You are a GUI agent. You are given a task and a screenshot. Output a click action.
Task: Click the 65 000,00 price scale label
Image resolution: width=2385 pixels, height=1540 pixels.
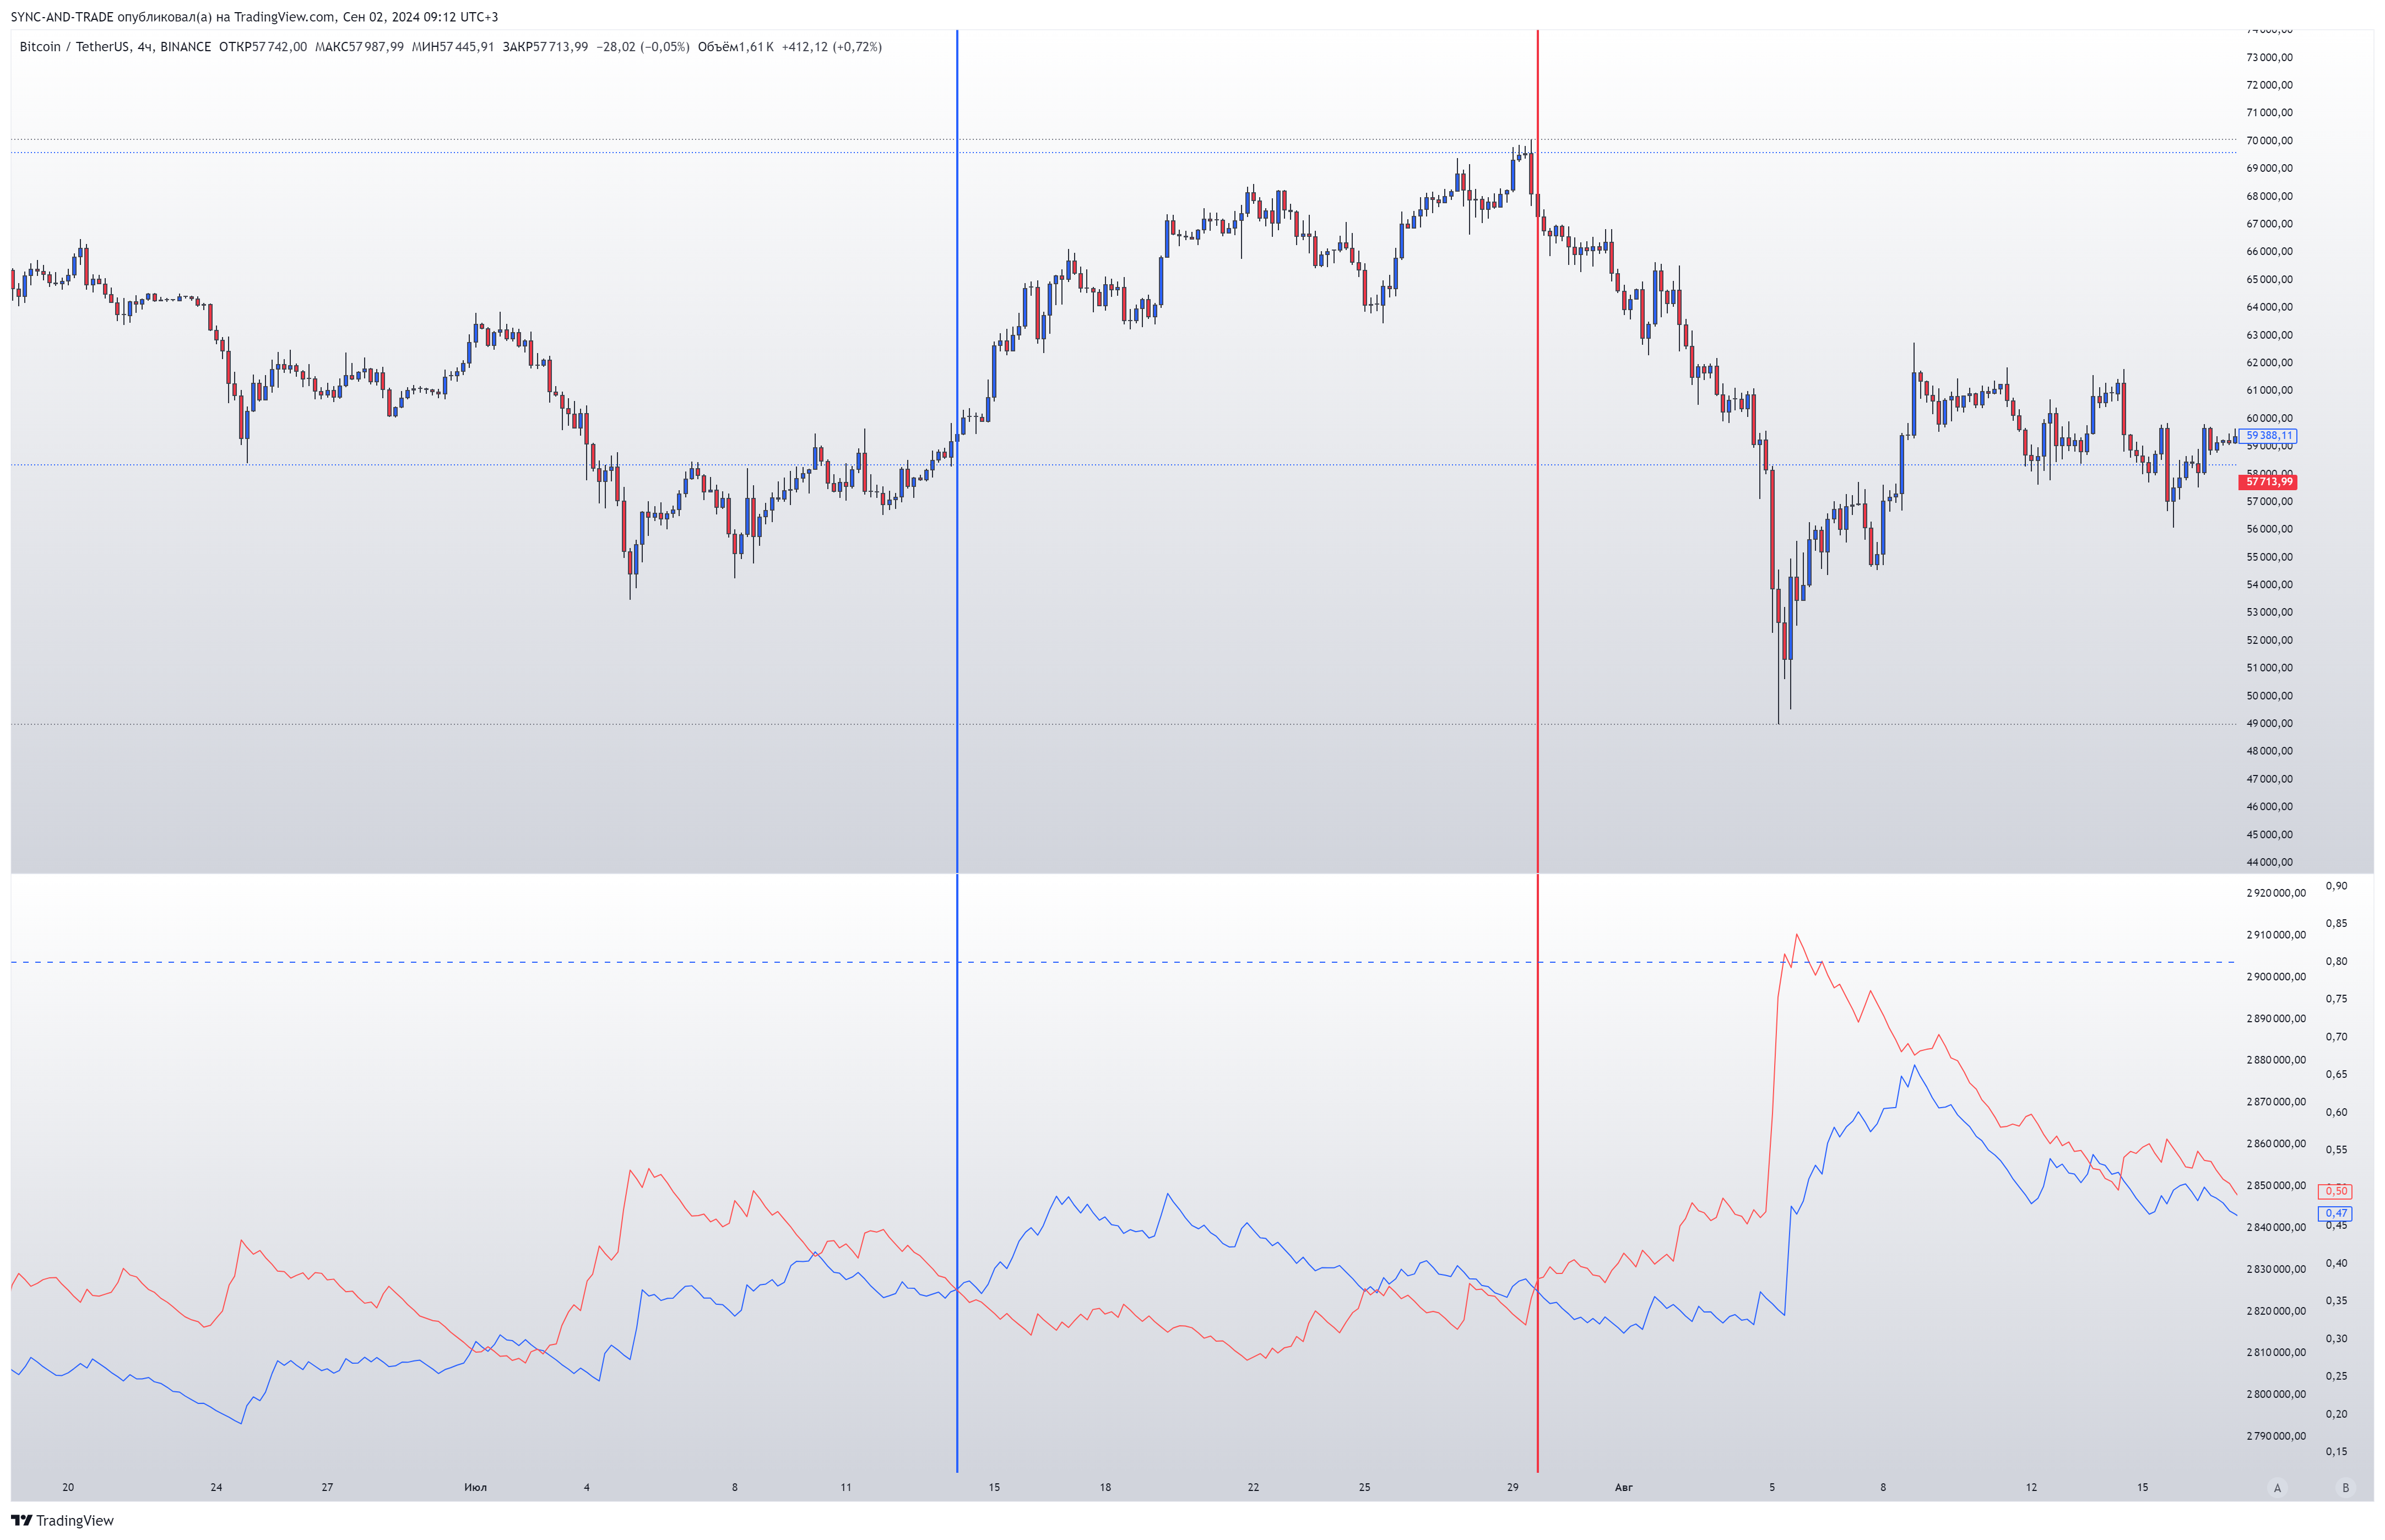coord(2269,280)
